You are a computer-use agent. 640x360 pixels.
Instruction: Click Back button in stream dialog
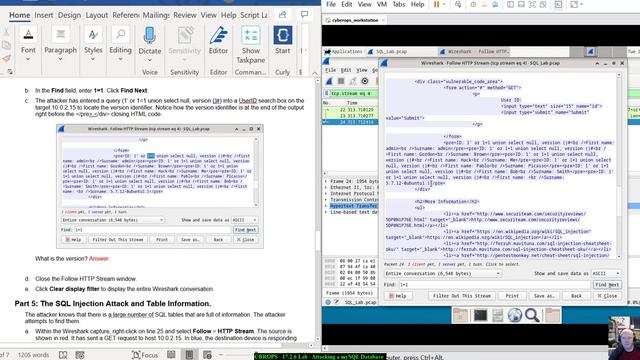(x=576, y=296)
